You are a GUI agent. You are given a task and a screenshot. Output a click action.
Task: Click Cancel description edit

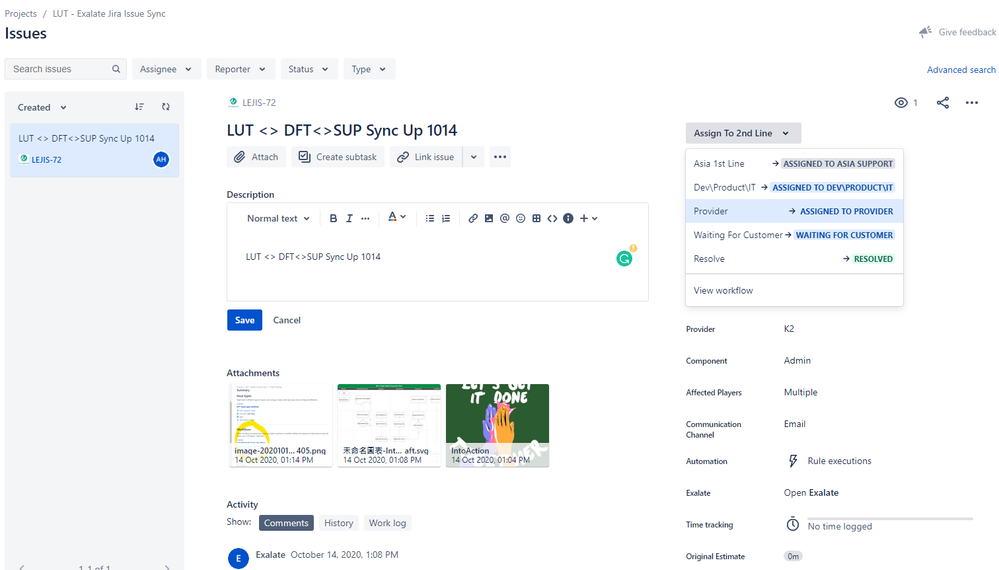click(x=287, y=320)
